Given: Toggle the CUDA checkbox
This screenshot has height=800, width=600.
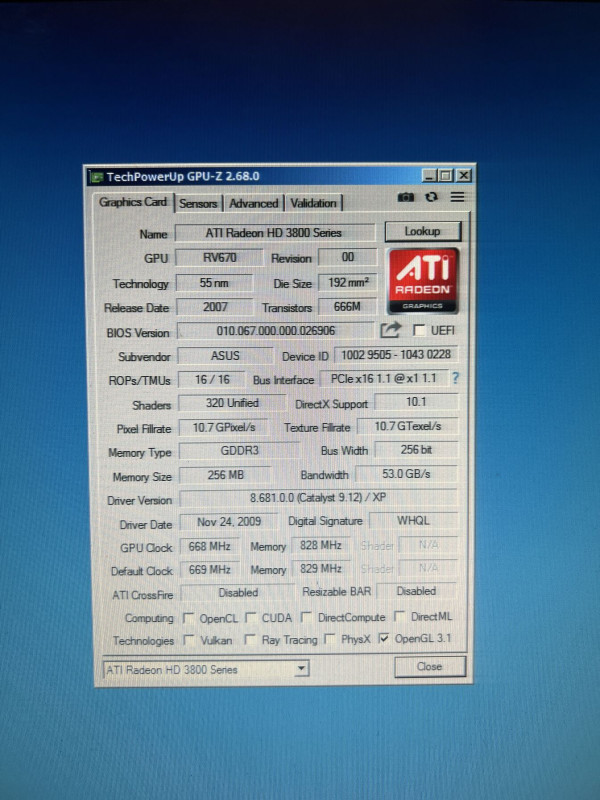Looking at the screenshot, I should (x=251, y=617).
